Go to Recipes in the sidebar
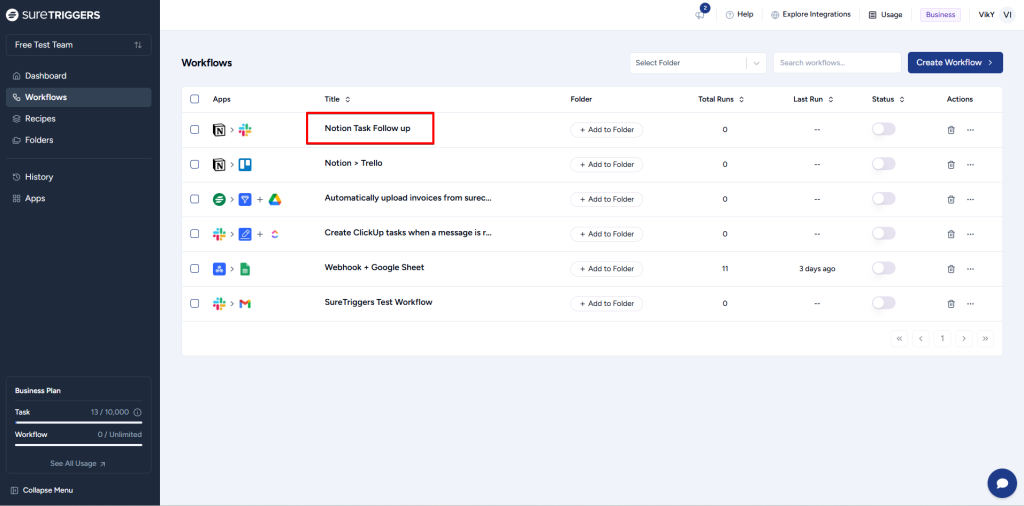 pos(40,119)
